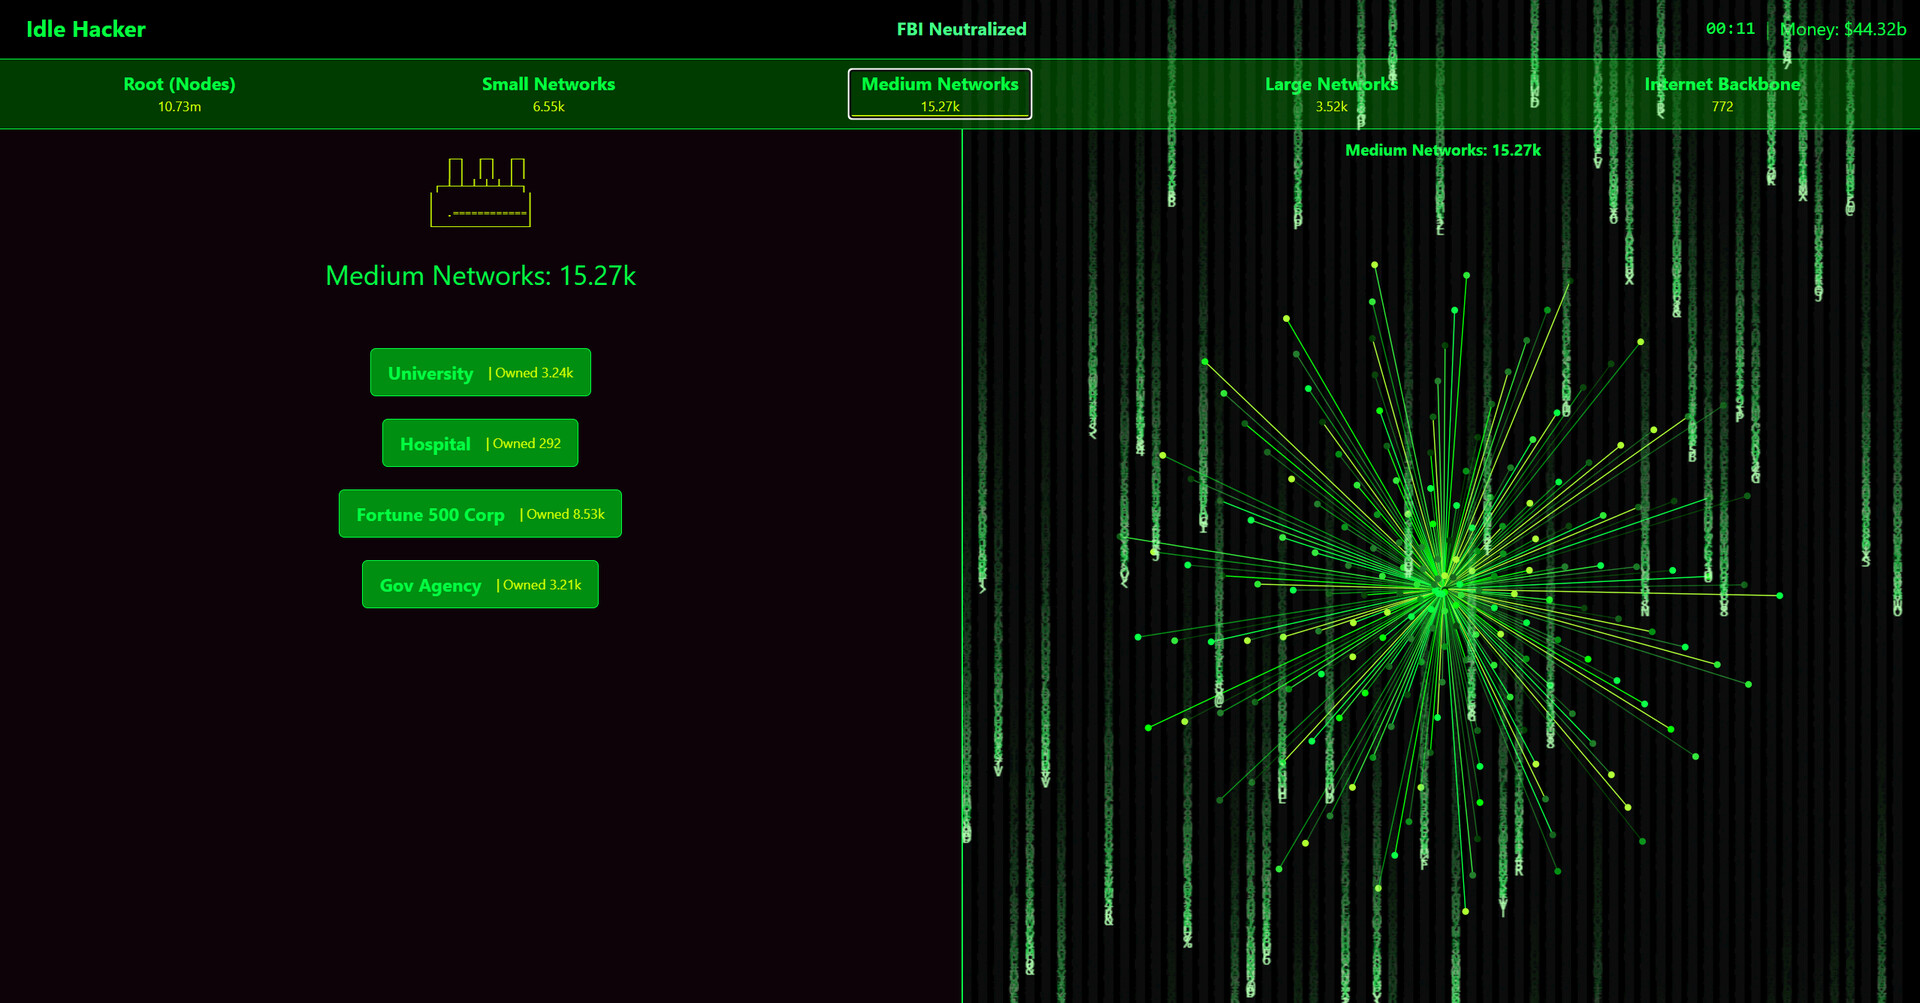Click the rightmost node of the network graph
Viewport: 1920px width, 1003px height.
[x=1779, y=596]
